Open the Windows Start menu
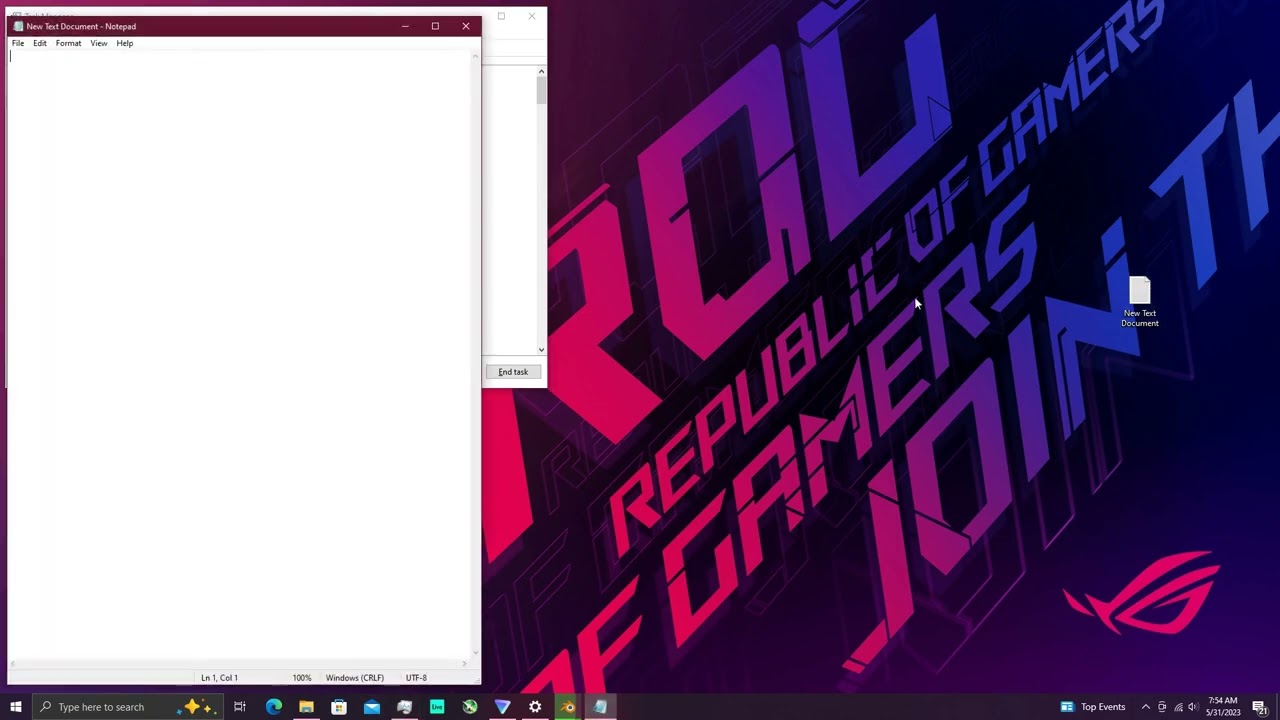 16,707
